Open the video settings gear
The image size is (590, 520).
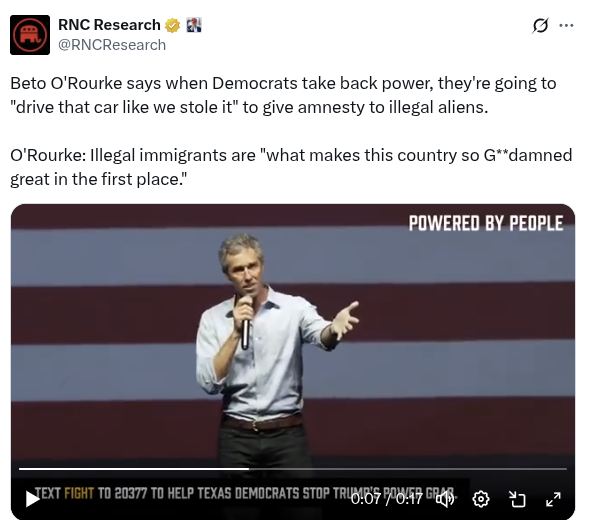point(481,499)
